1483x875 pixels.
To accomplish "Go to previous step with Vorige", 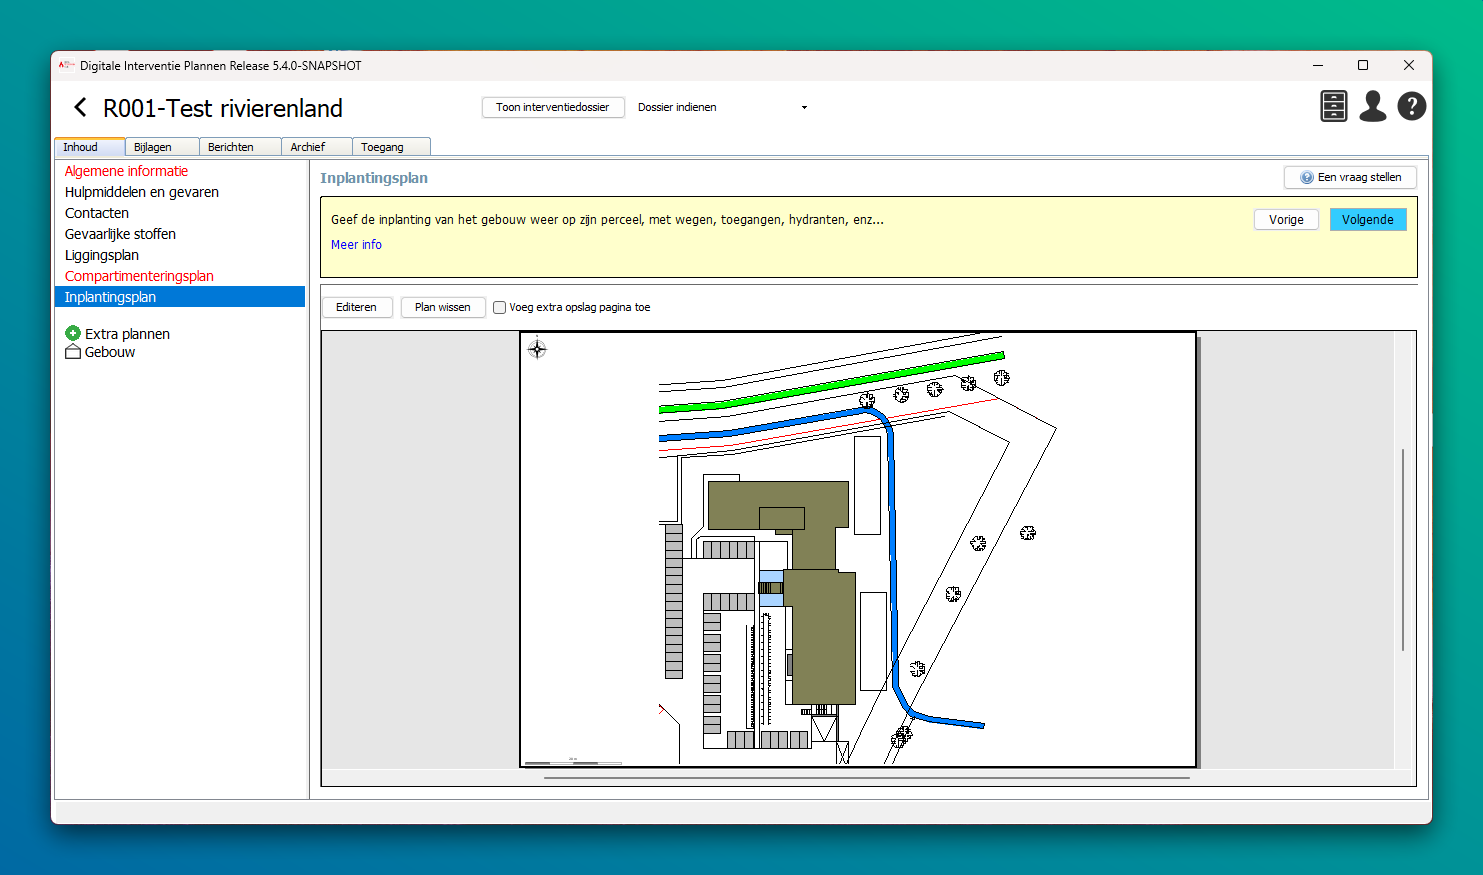I will coord(1286,219).
